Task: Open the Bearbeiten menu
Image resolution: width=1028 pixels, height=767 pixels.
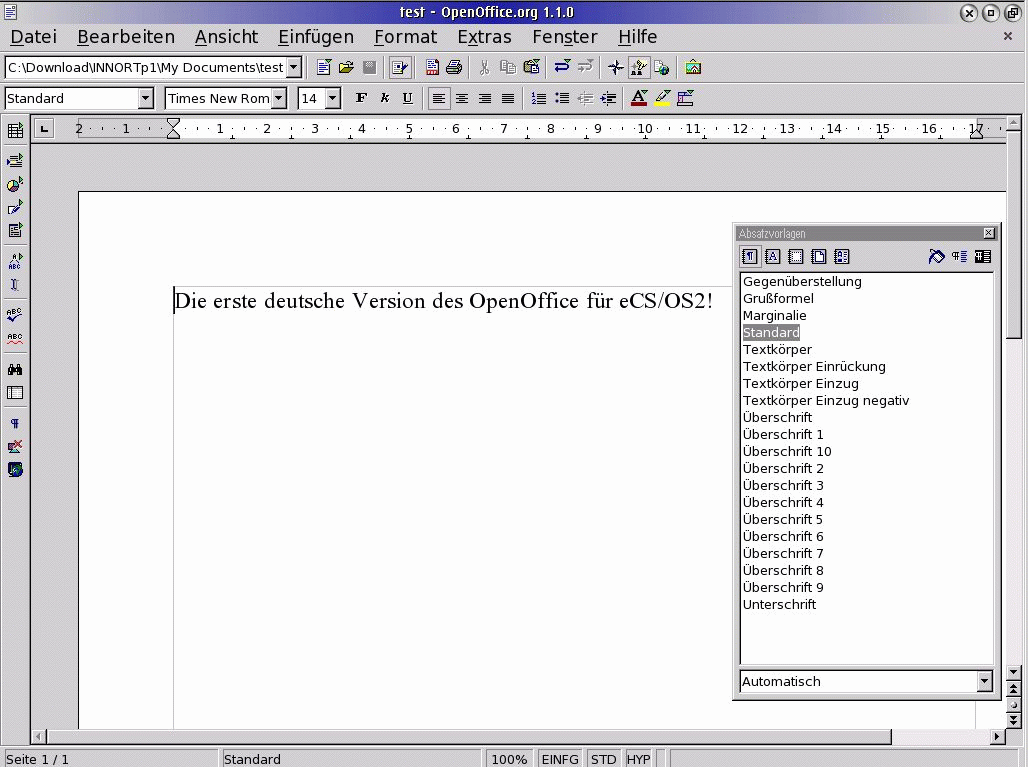Action: [126, 37]
